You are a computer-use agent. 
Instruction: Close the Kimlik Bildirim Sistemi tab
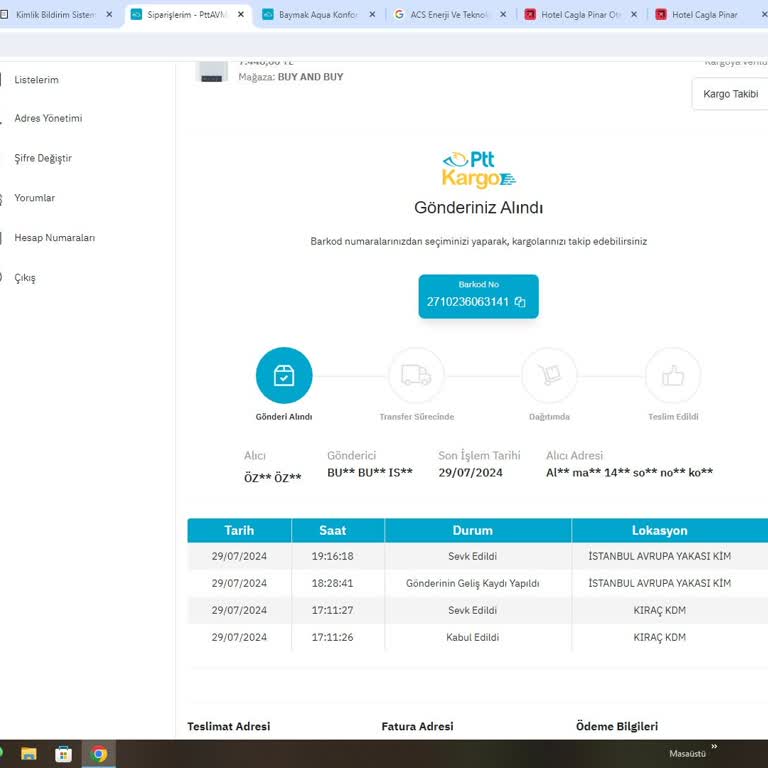point(109,15)
